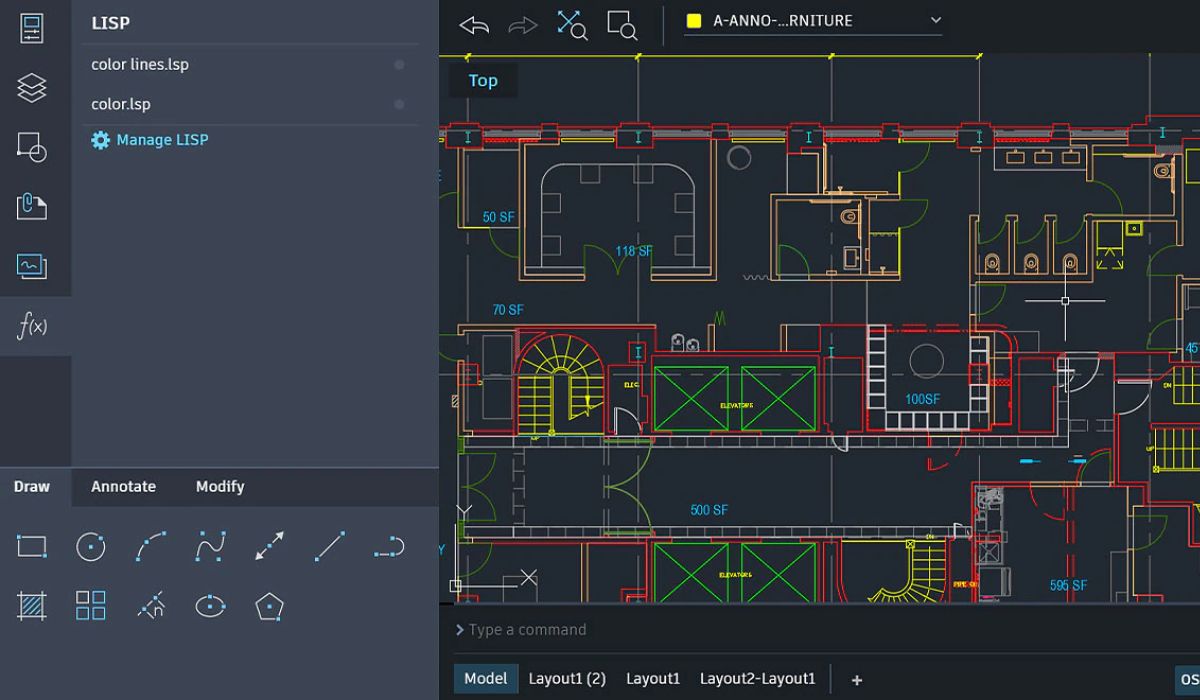1200x700 pixels.
Task: Toggle load status dot for color.lsp
Action: (399, 104)
